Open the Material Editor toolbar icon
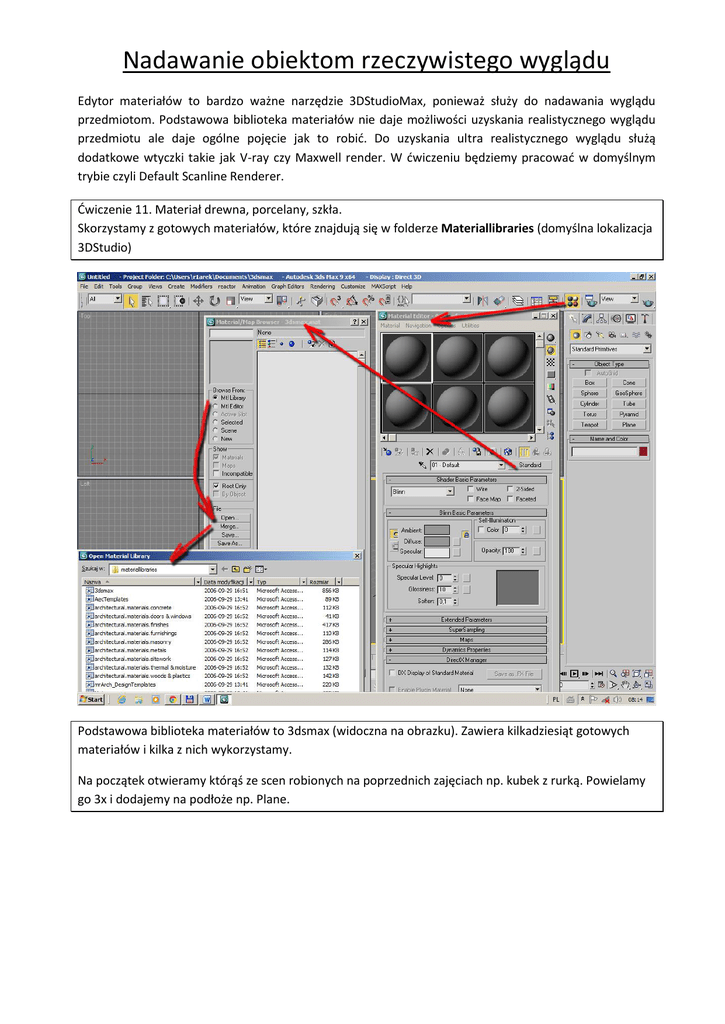 coord(572,299)
